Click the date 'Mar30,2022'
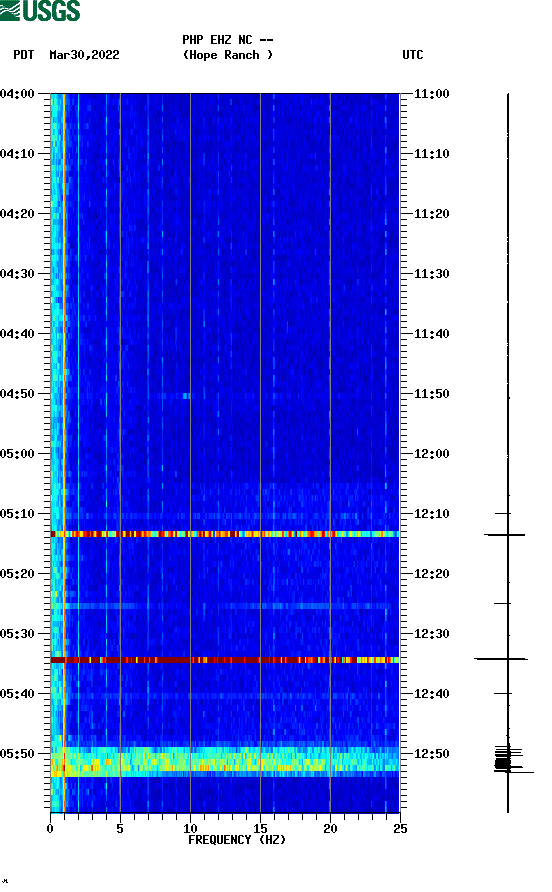The image size is (552, 892). pyautogui.click(x=84, y=55)
